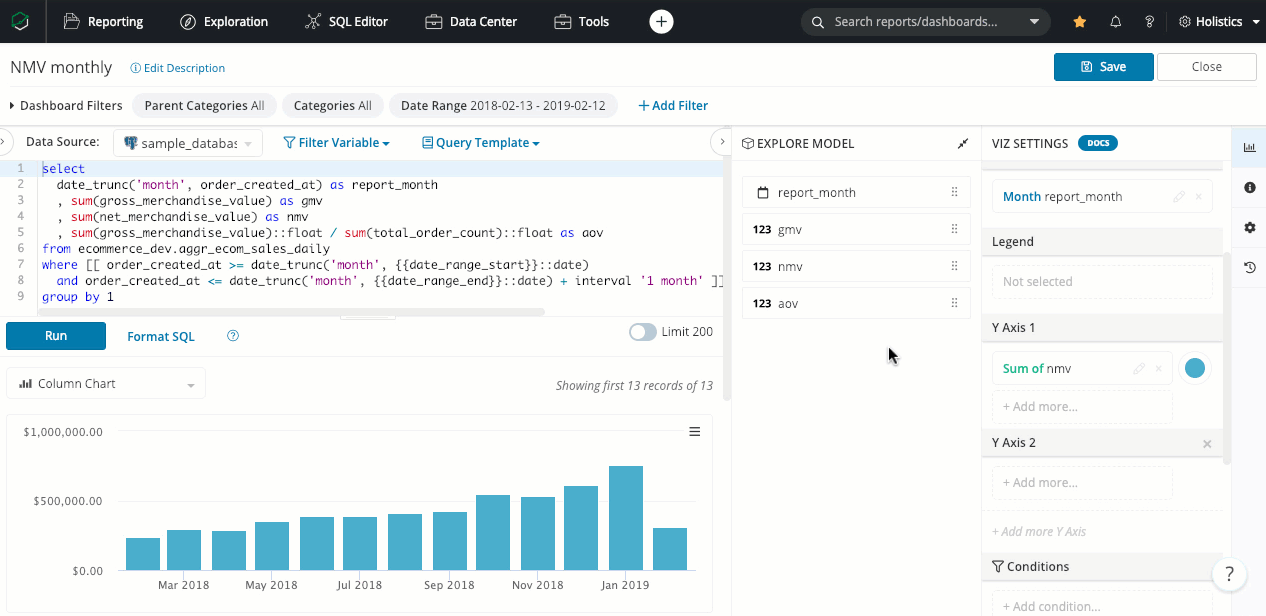Click the Close button

[x=1207, y=67]
